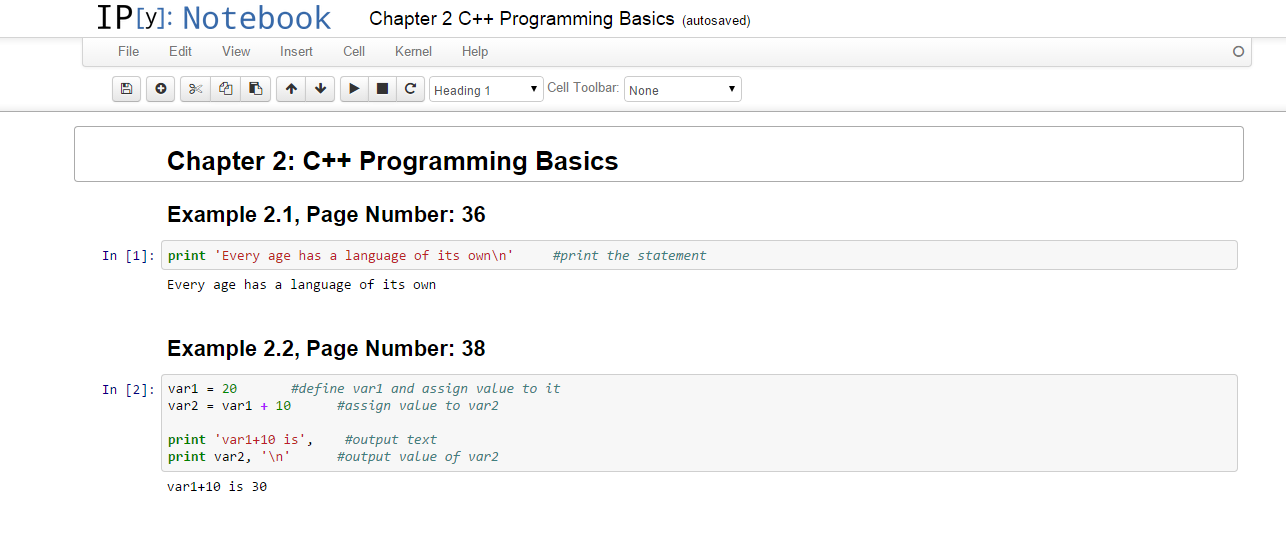Select the code cell In [2] with var1
Screen dimensions: 1286x537
pos(699,423)
